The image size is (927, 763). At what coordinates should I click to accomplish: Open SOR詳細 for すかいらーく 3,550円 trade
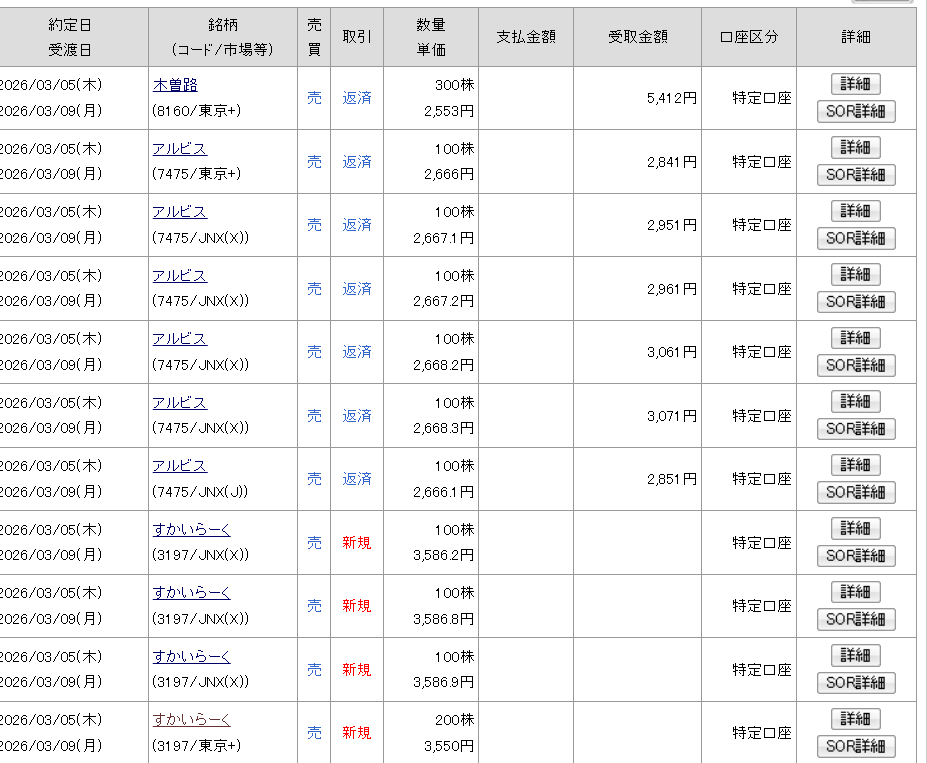tap(856, 746)
